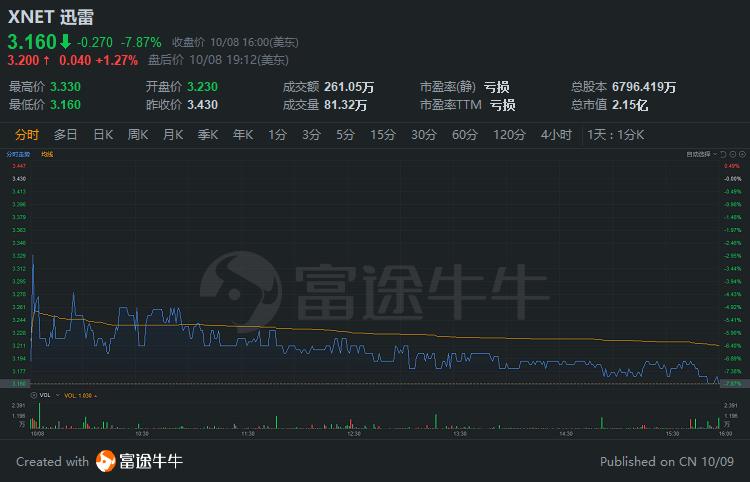The width and height of the screenshot is (750, 482).
Task: Click the highlighted current price marker on left axis
Action: (x=15, y=383)
